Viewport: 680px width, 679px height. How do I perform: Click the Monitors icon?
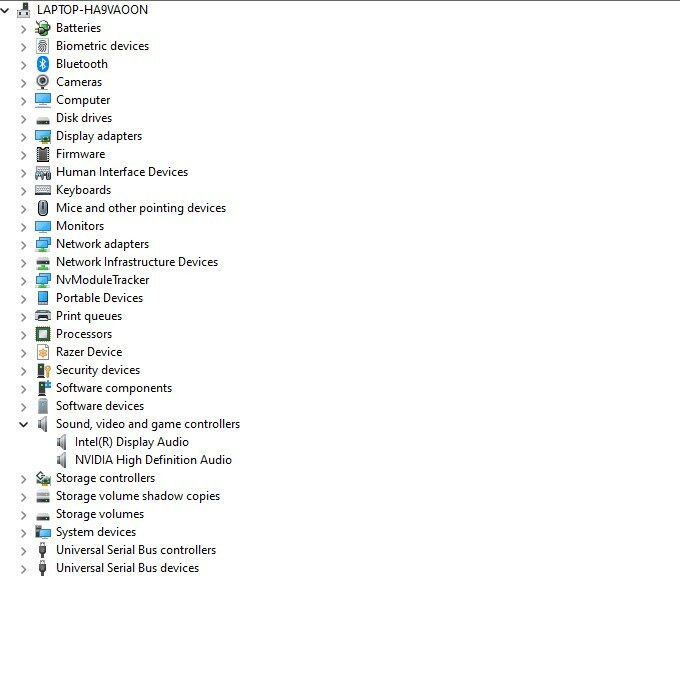42,226
